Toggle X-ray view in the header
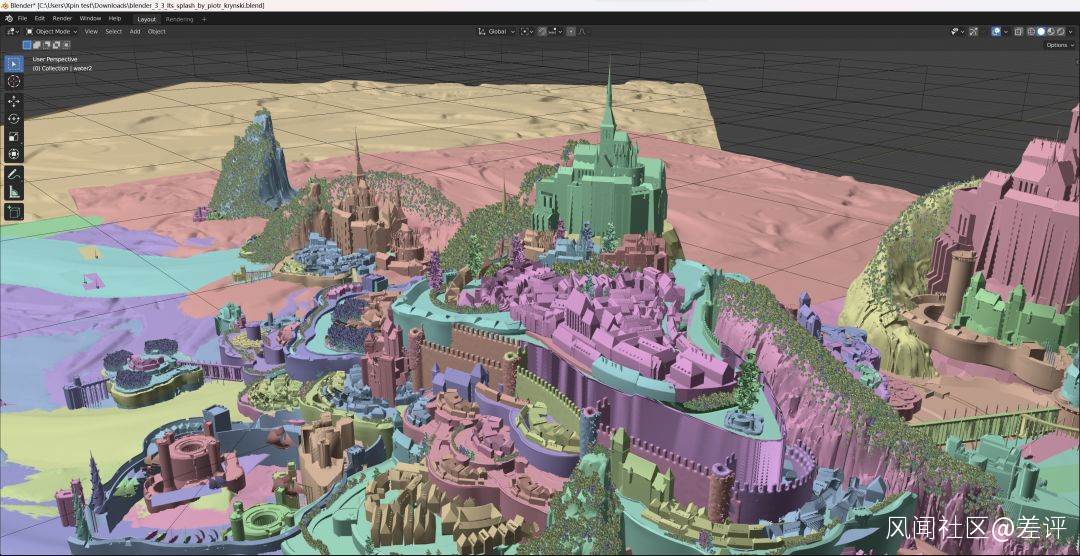The image size is (1080, 556). tap(1018, 31)
